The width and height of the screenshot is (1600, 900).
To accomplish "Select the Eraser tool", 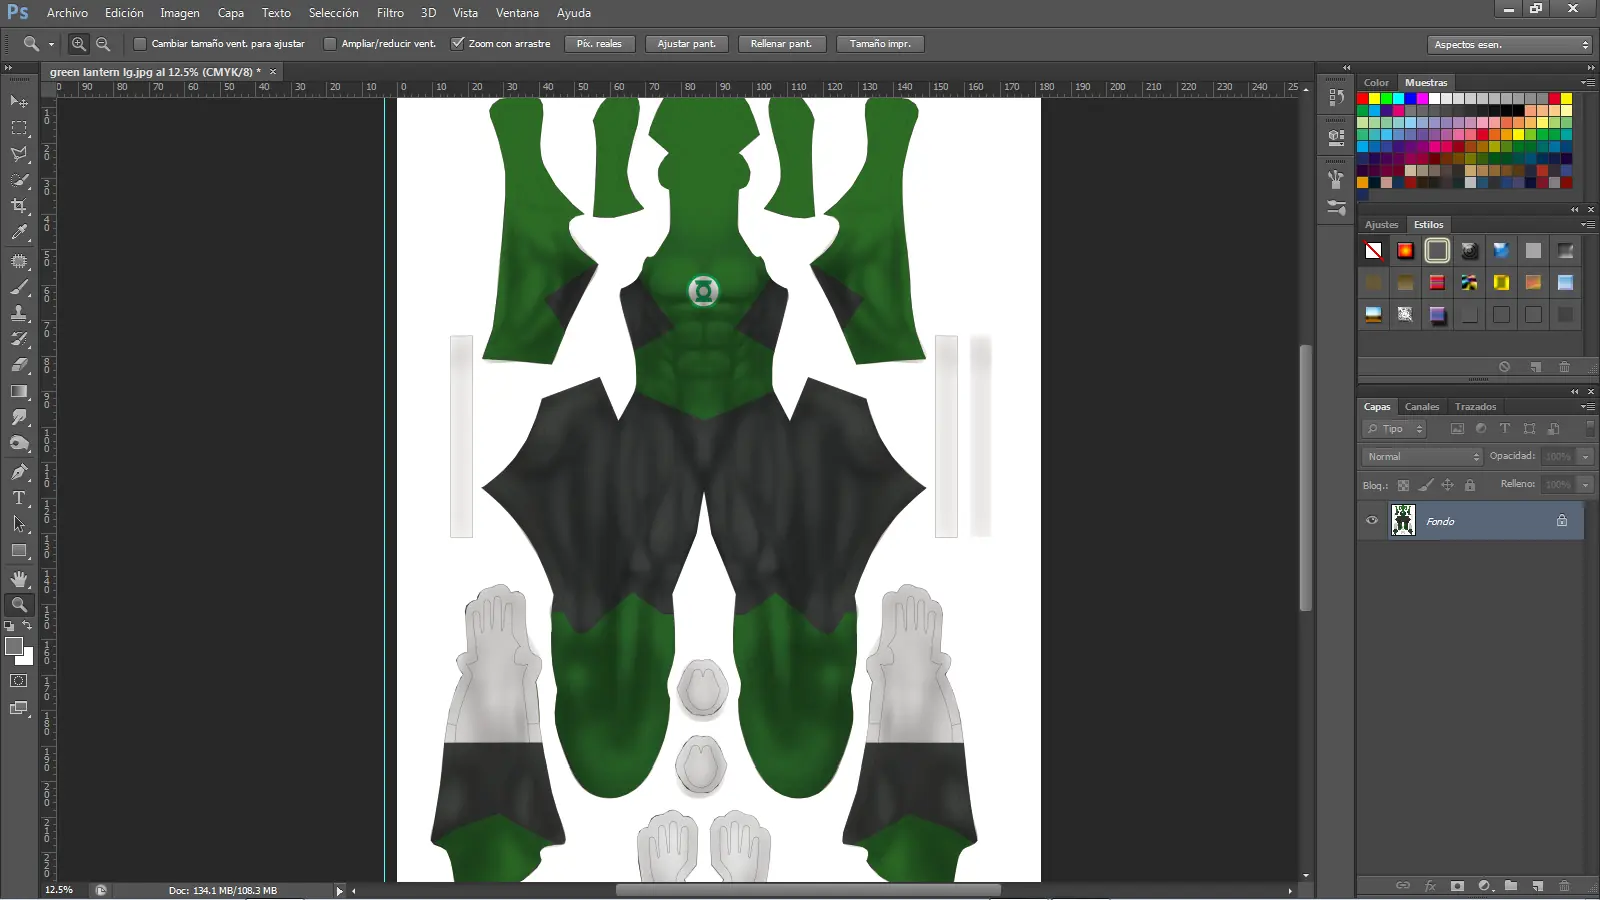I will tap(19, 365).
